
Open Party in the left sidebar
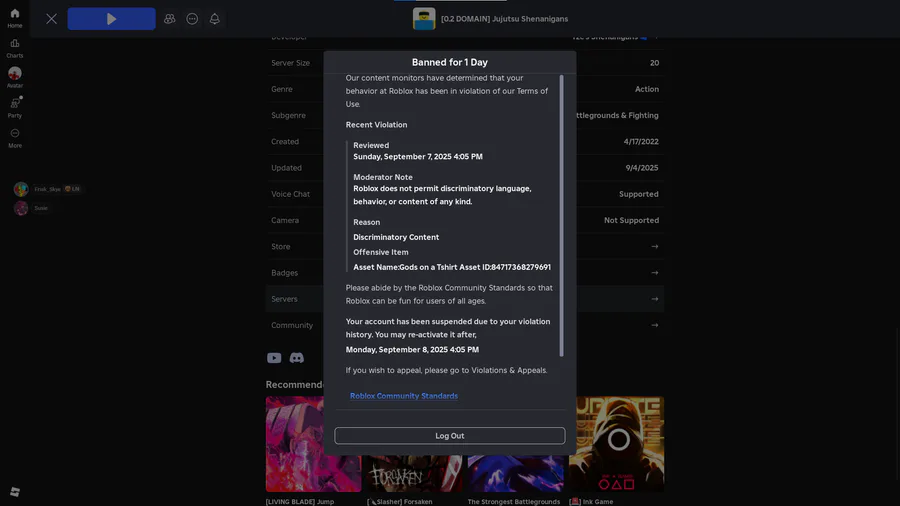(15, 108)
